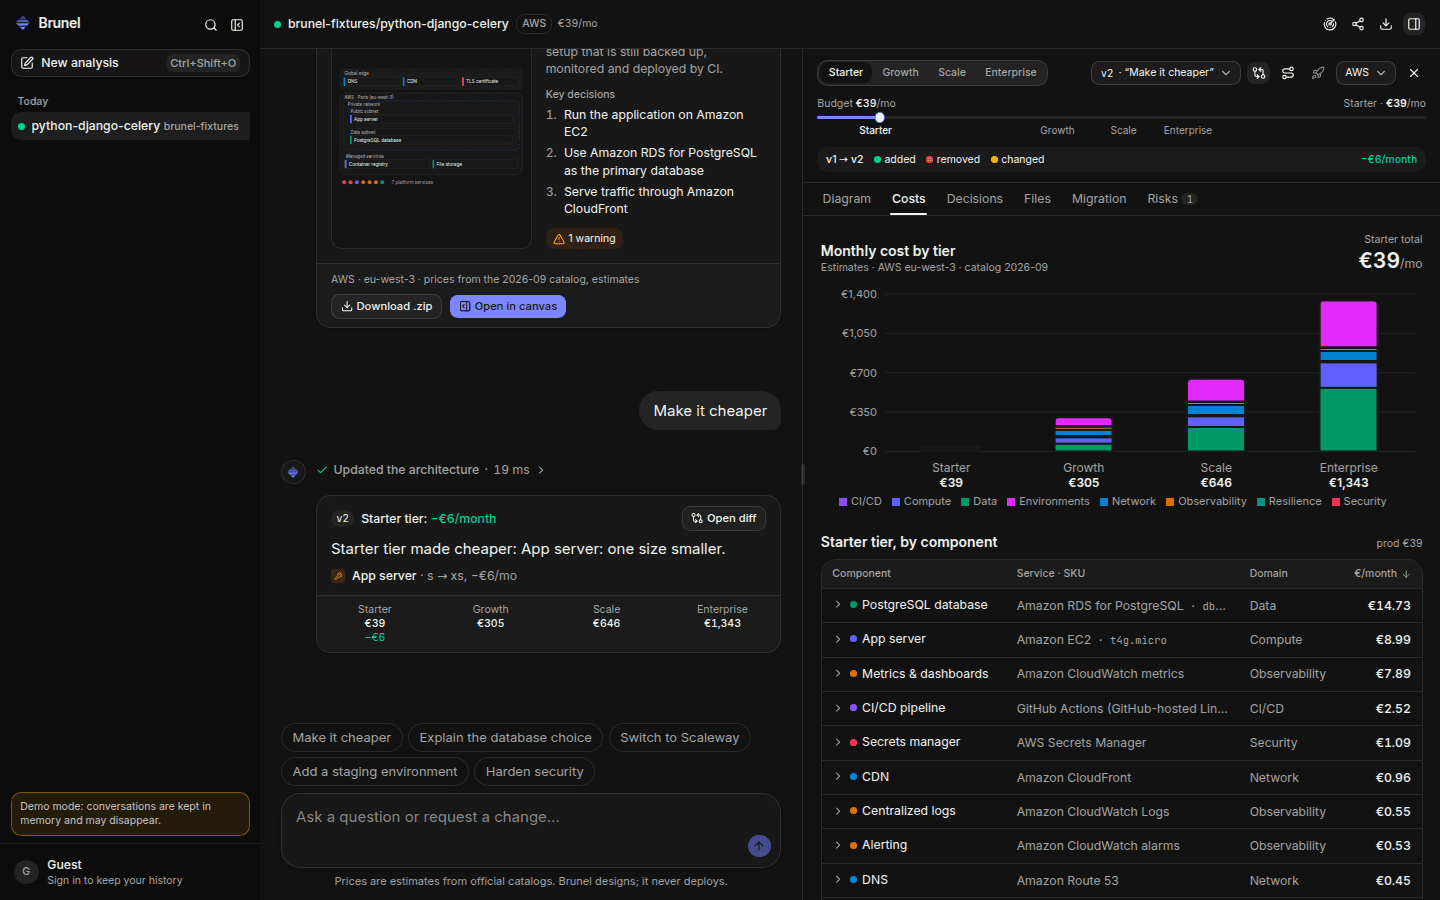Image resolution: width=1440 pixels, height=900 pixels.
Task: Open search with the magnifier icon
Action: tap(211, 25)
